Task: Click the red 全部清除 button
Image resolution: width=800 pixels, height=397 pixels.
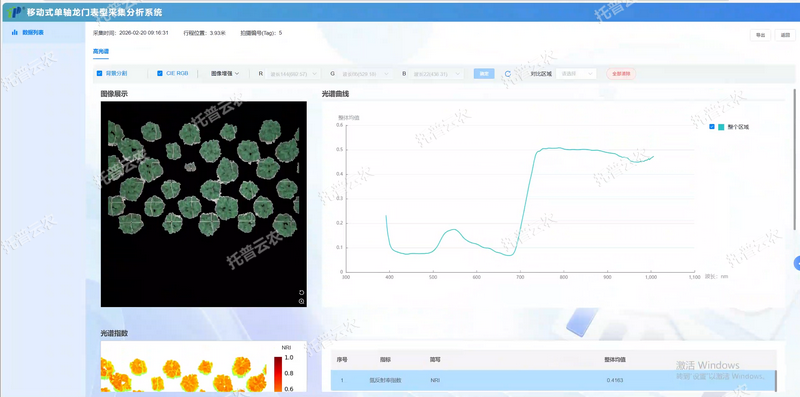Action: (x=621, y=74)
